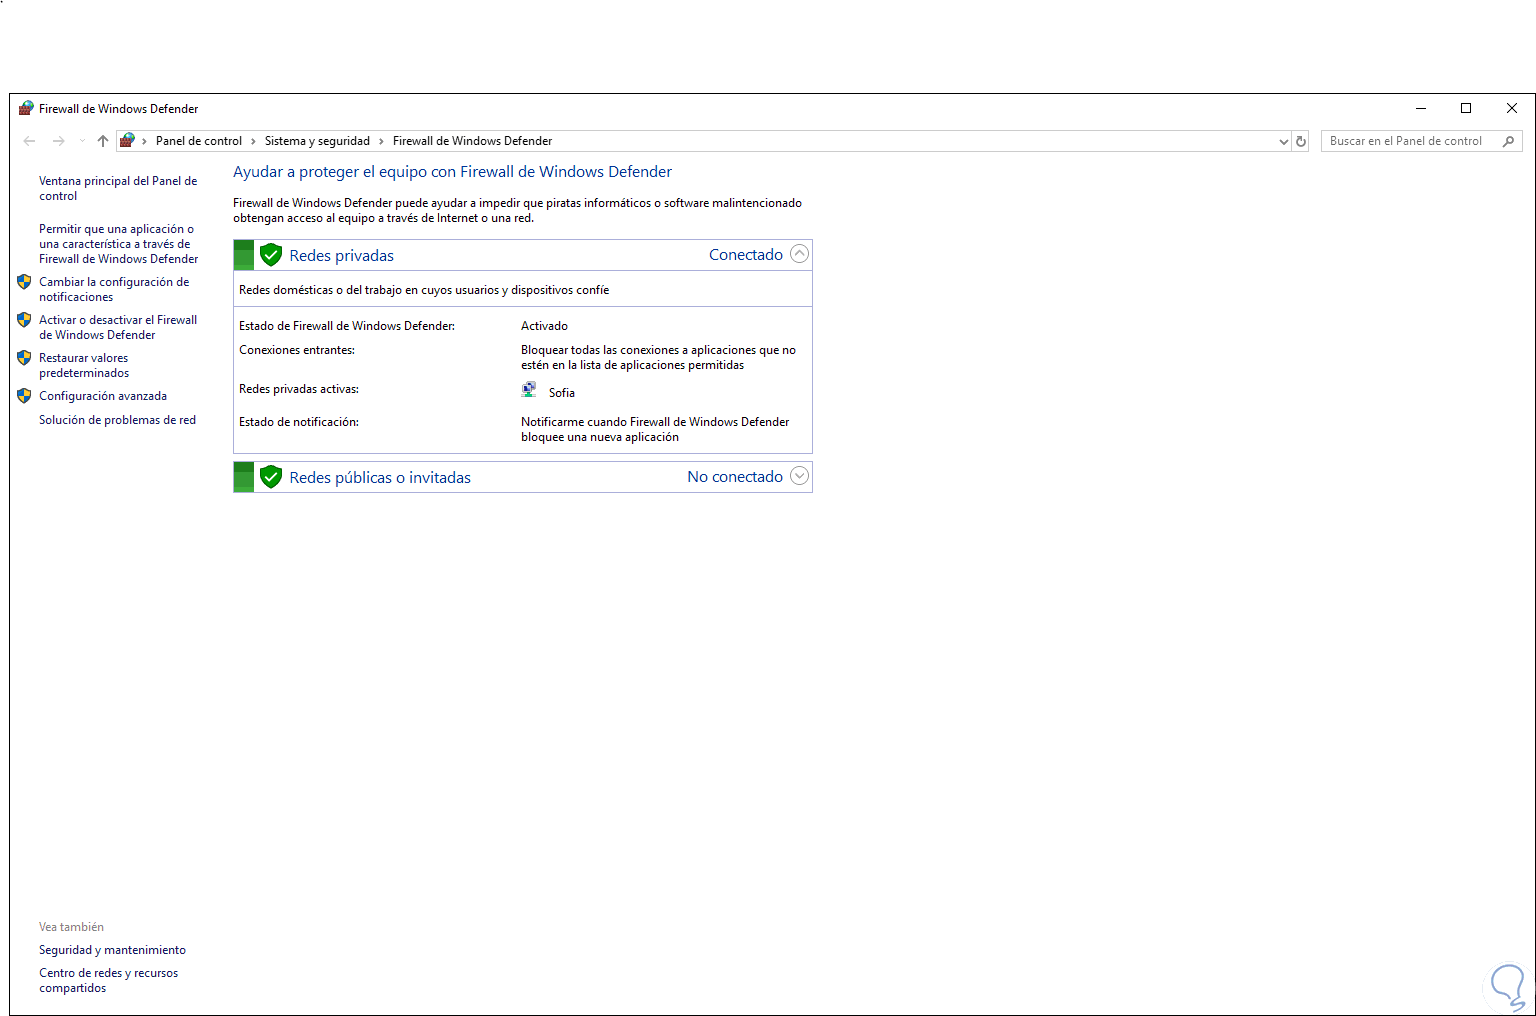Screen dimensions: 1536x1016
Task: Open Ventana principal del Panel de control
Action: click(118, 188)
